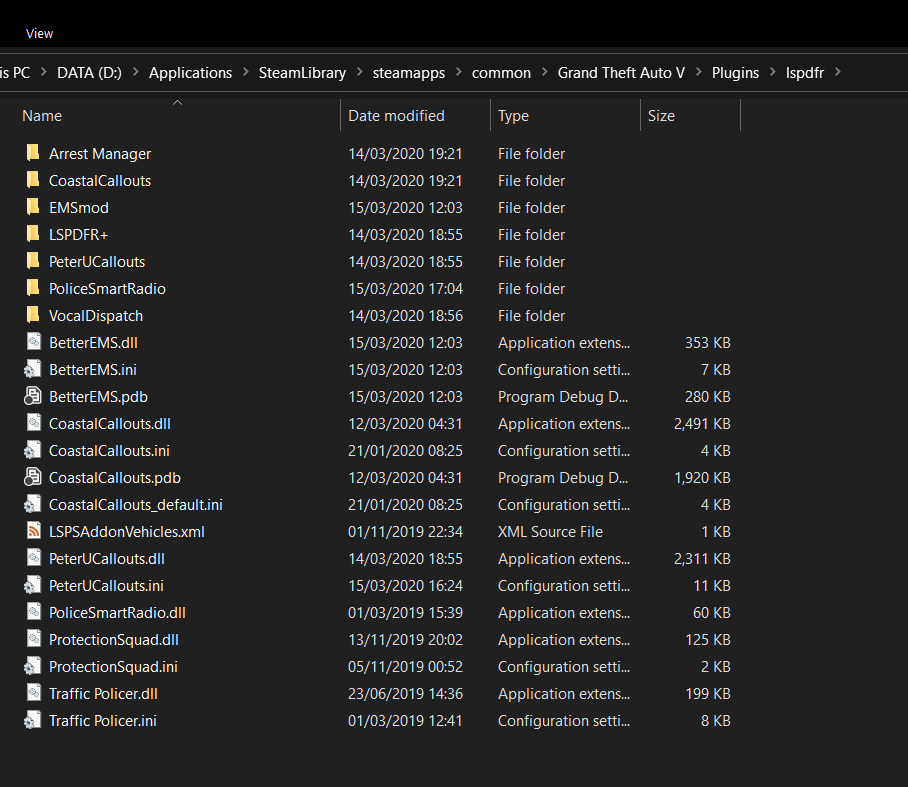Click the 13/11/2019 20:02 date cell

pos(405,640)
